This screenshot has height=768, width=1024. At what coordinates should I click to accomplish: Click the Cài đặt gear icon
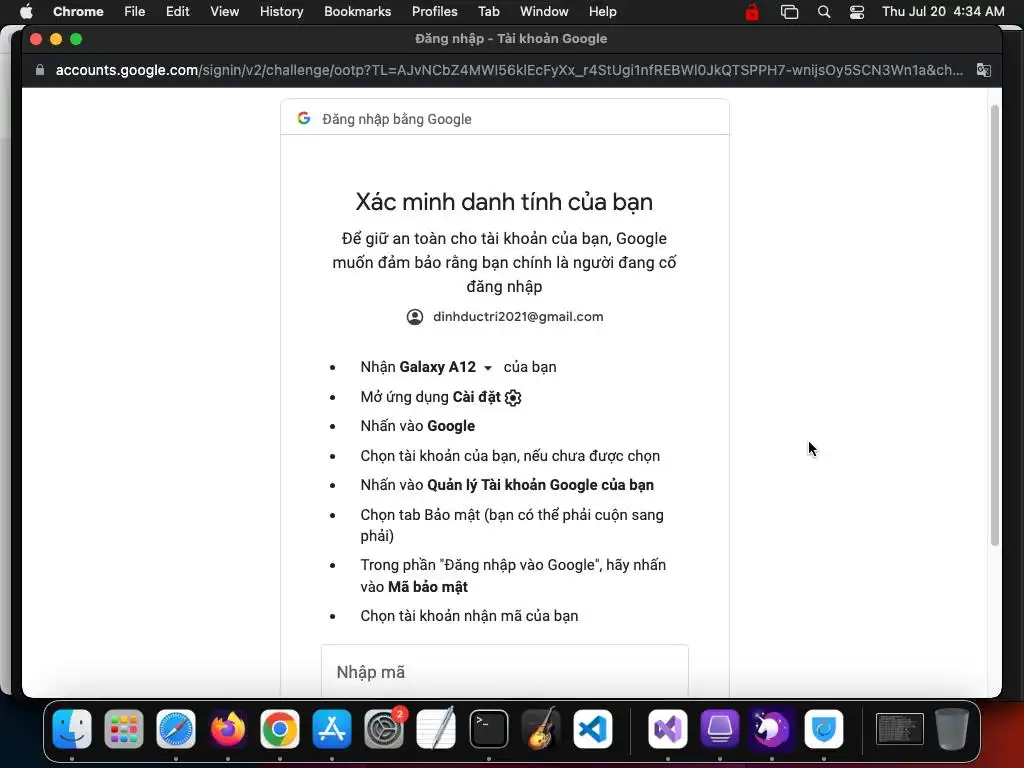click(513, 397)
